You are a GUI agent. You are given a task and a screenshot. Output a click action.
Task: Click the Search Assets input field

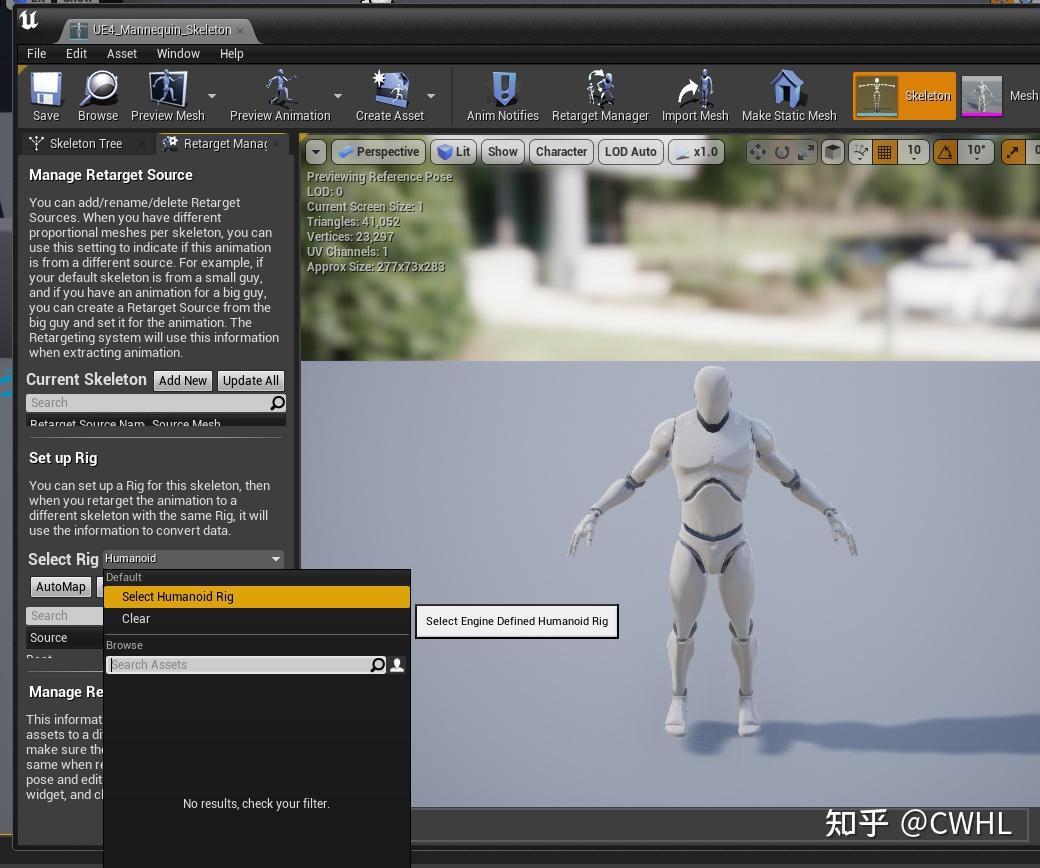[x=240, y=664]
